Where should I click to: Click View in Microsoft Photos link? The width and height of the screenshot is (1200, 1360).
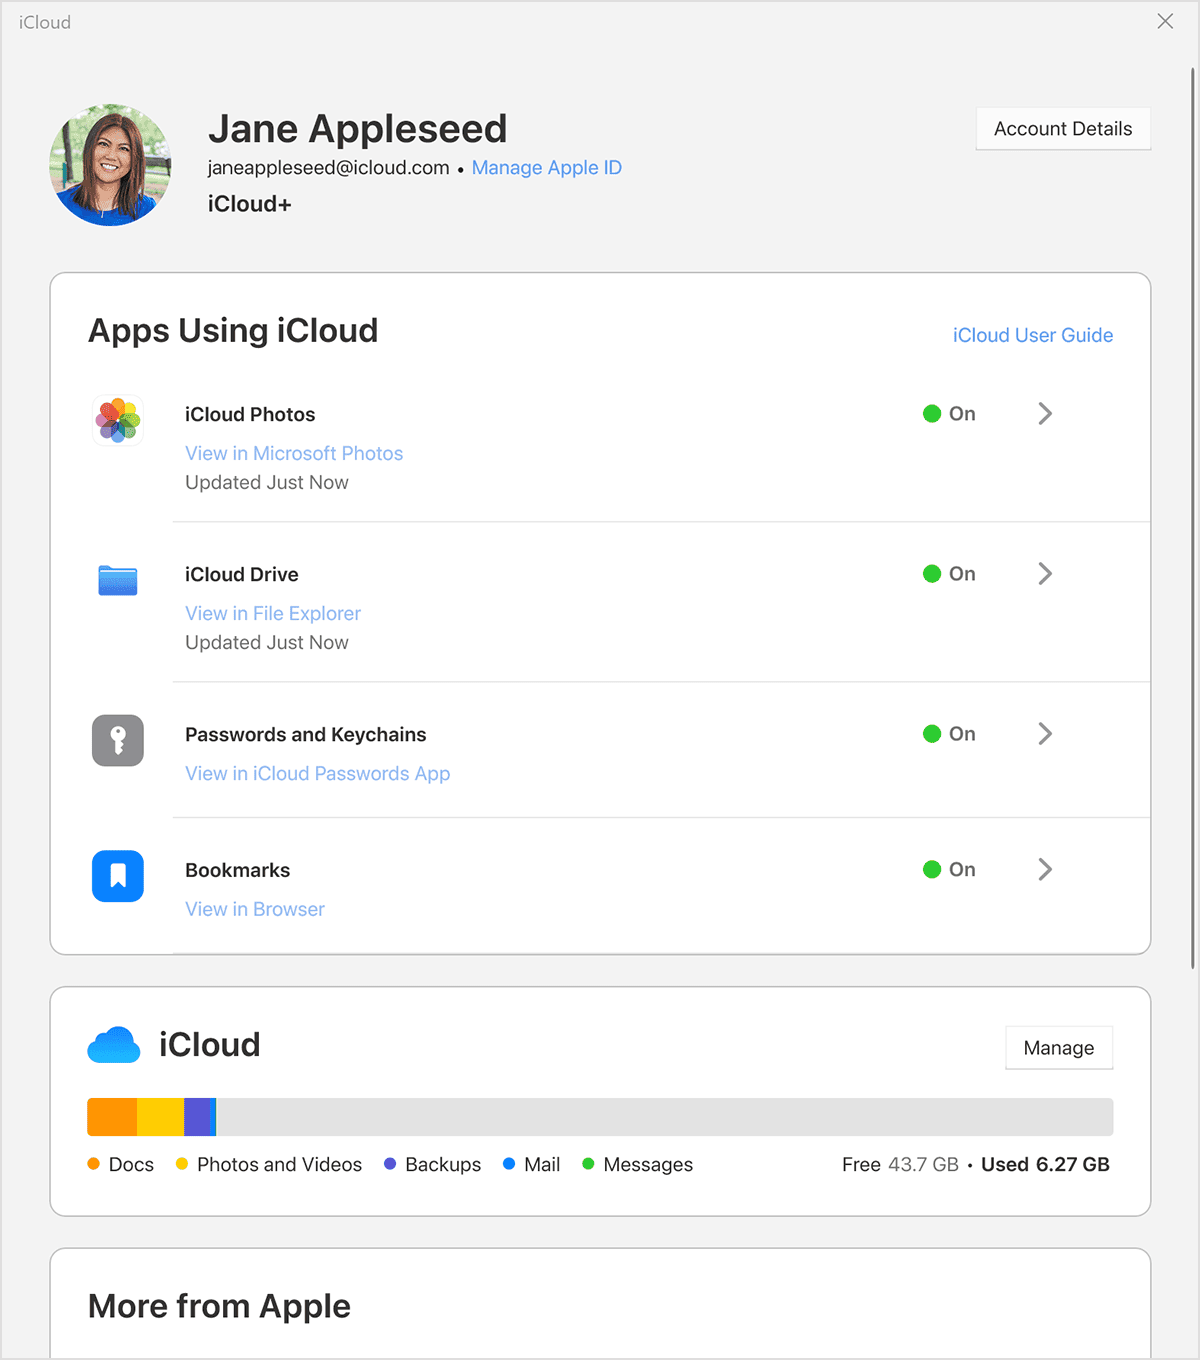[x=294, y=454]
